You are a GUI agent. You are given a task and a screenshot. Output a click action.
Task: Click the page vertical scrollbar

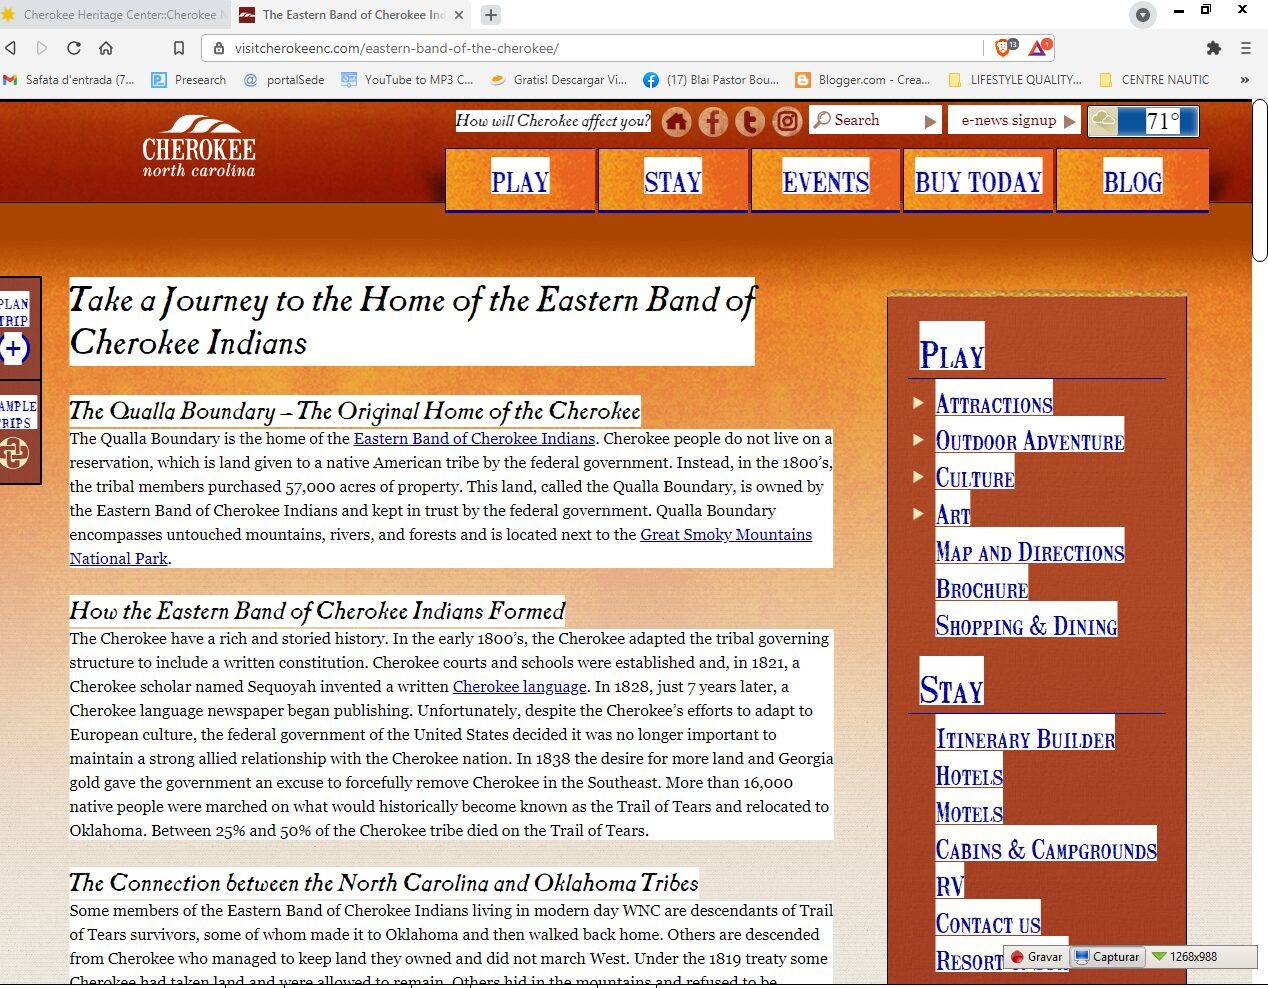click(x=1259, y=180)
